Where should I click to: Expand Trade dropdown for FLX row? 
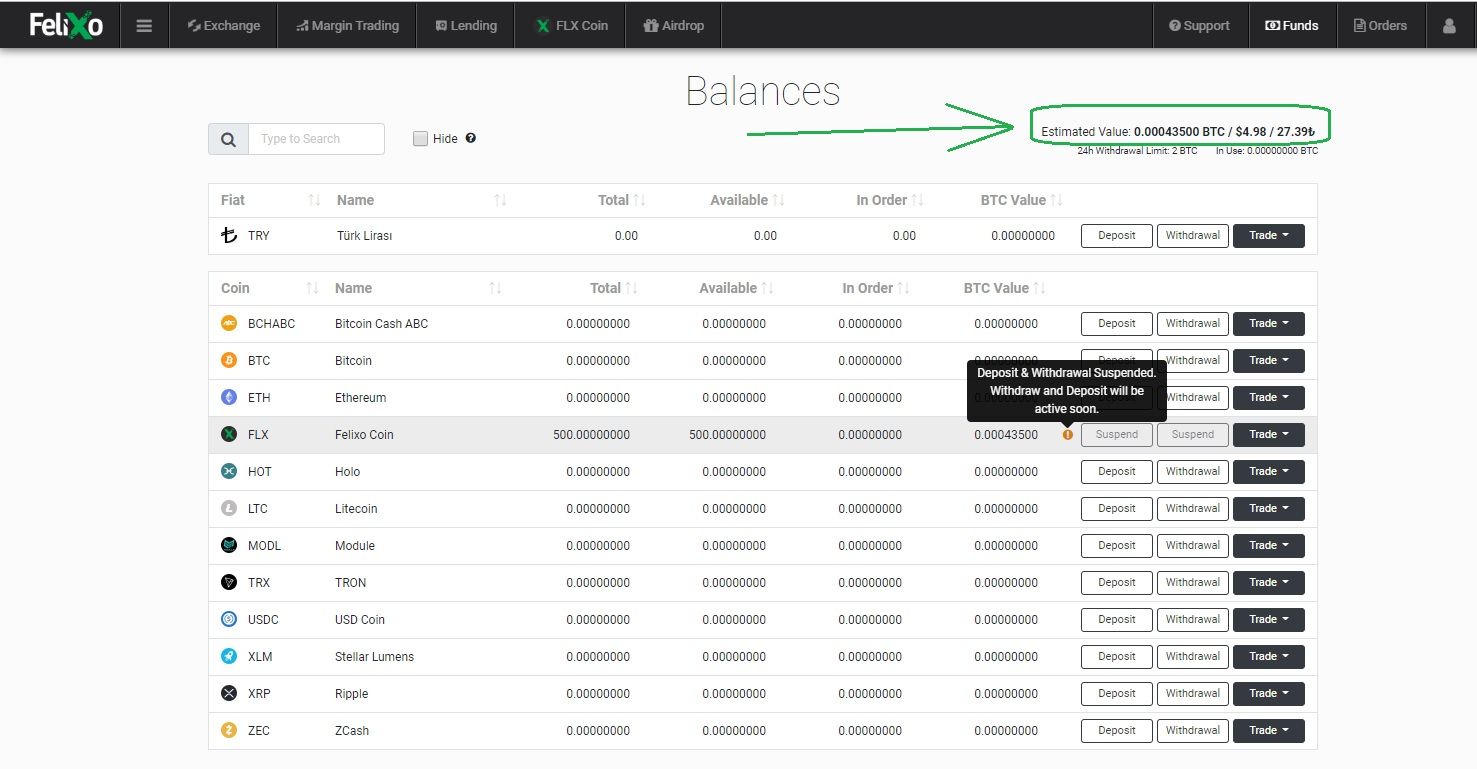coord(1268,435)
